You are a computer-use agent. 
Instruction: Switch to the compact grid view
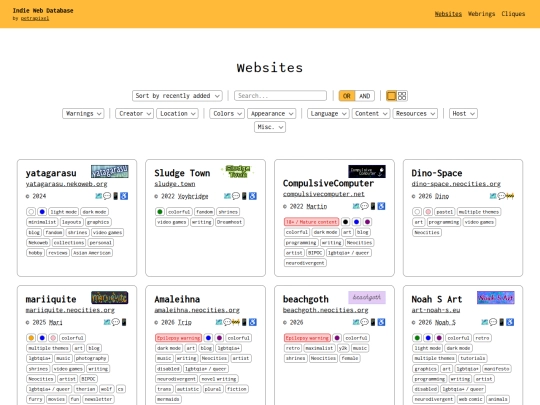pos(402,96)
